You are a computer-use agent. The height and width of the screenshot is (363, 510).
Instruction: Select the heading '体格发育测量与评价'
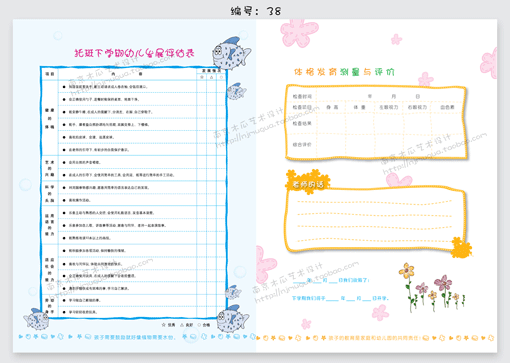[344, 72]
